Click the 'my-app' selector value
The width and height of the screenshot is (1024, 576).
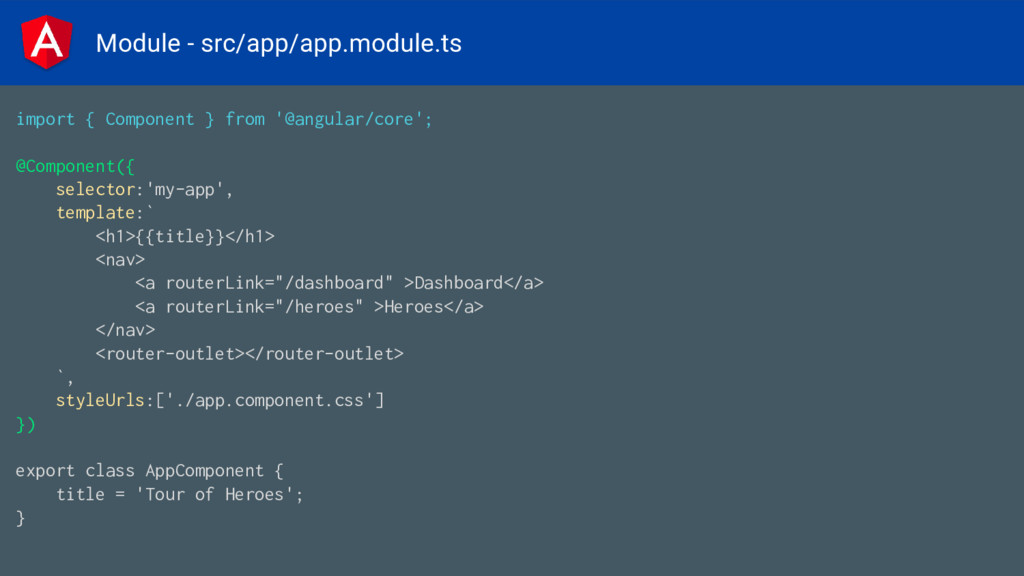click(x=185, y=190)
